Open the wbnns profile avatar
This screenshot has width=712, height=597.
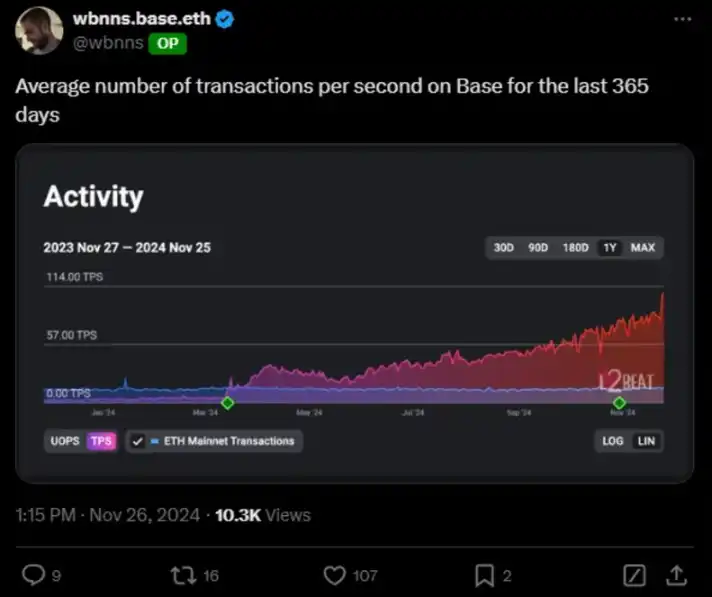pos(37,30)
